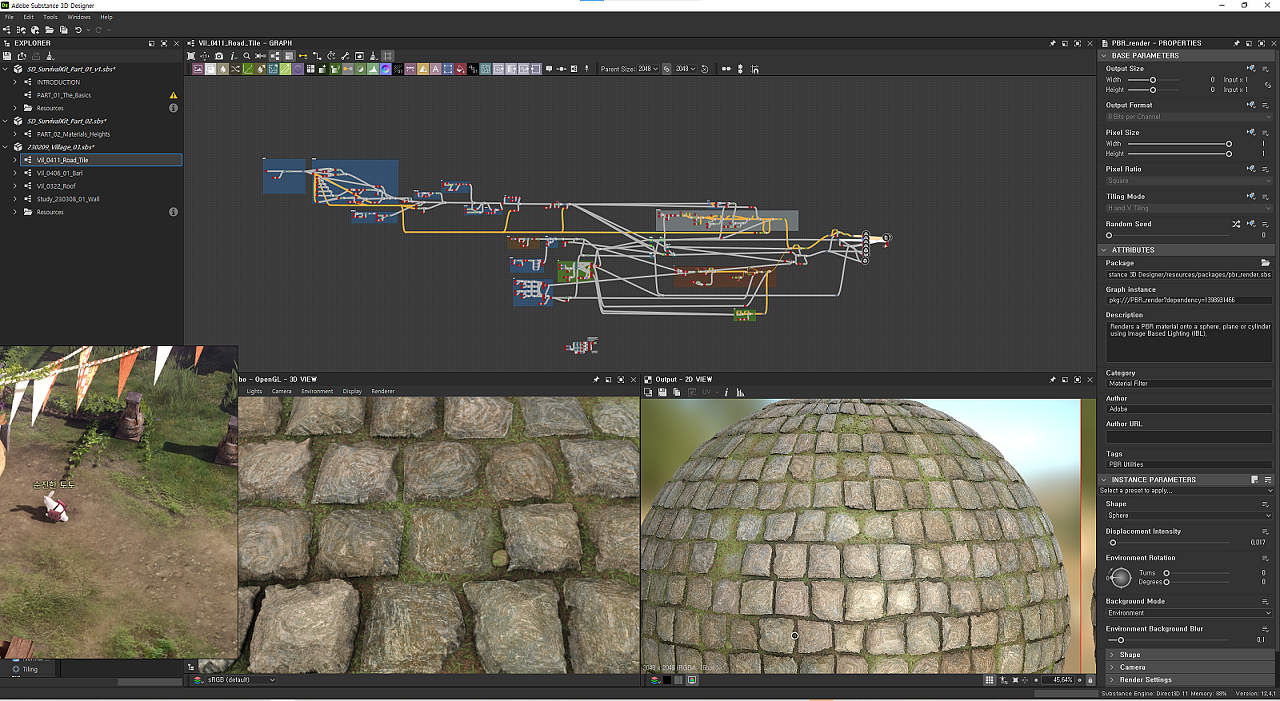Maximize the Explorer panel
Viewport: 1280px width, 701px height.
tap(164, 43)
